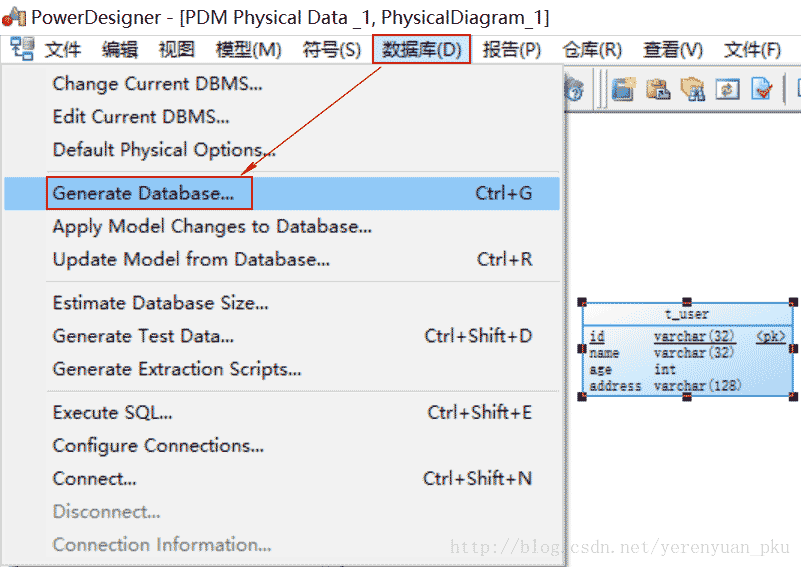Click the age column in t_user table
Viewport: 801px width, 567px height.
pos(600,369)
